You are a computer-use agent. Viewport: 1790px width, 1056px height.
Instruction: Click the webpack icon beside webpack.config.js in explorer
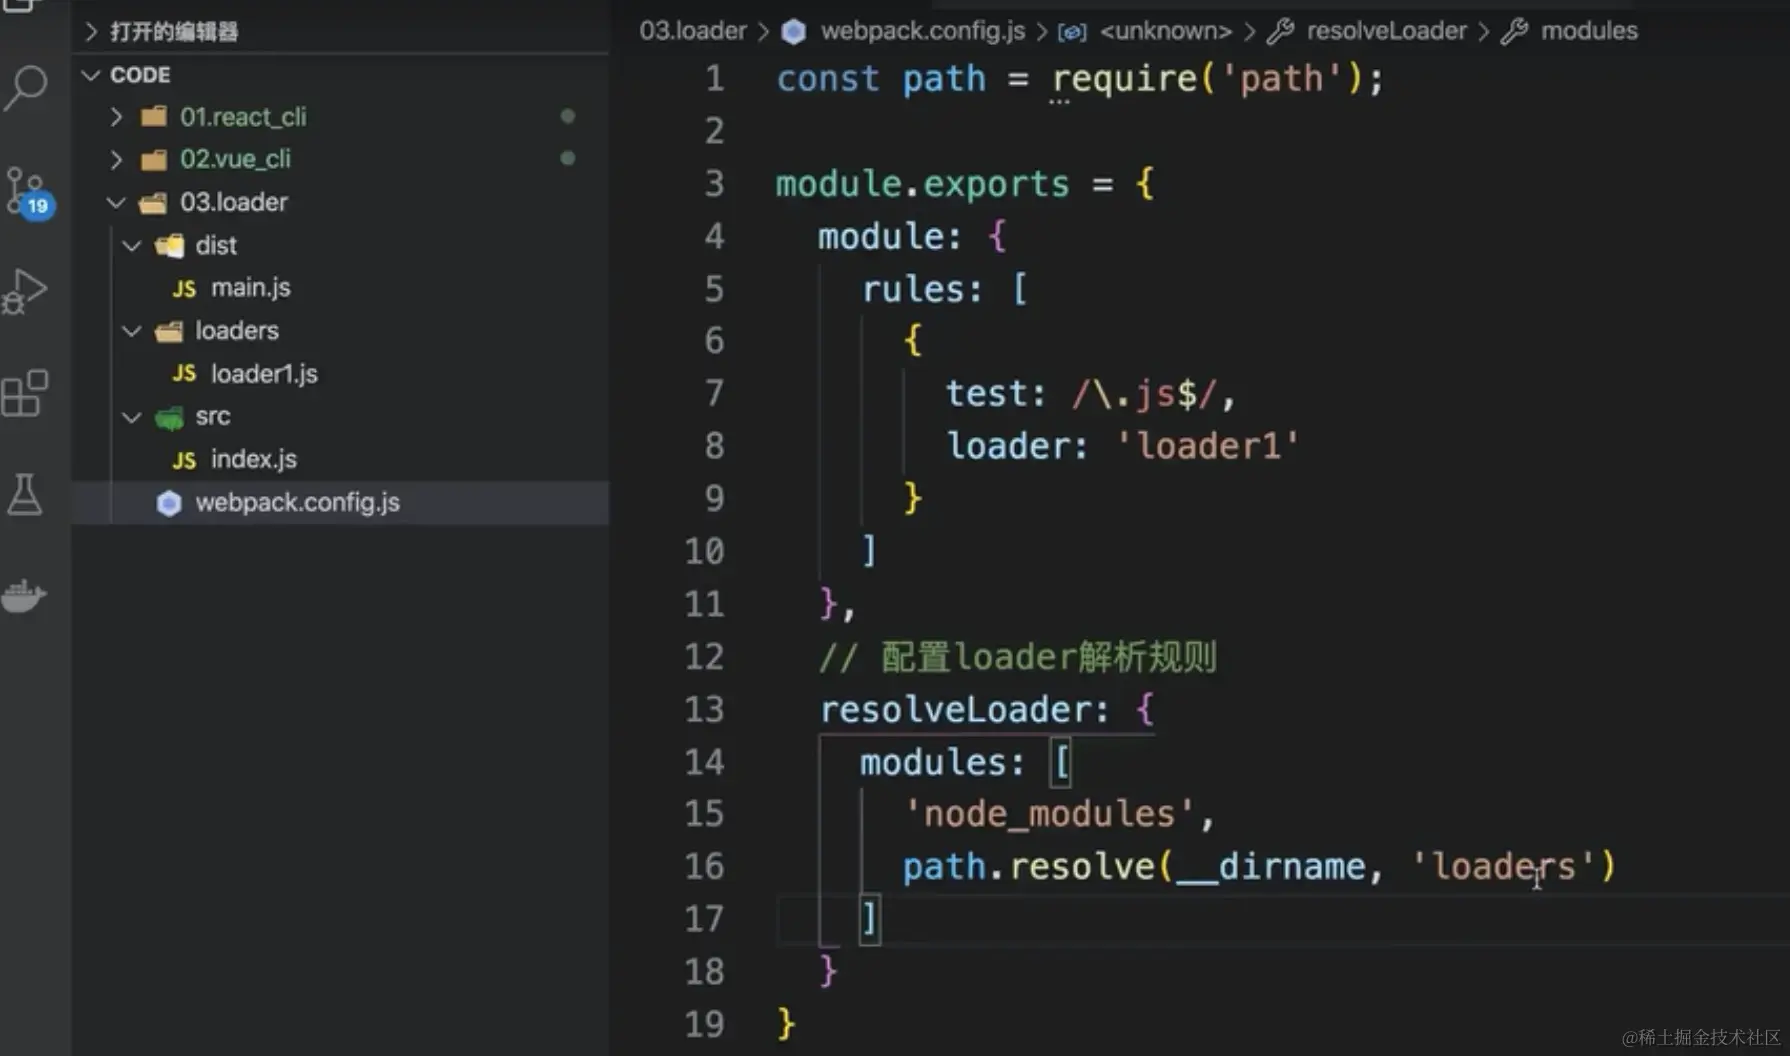169,503
